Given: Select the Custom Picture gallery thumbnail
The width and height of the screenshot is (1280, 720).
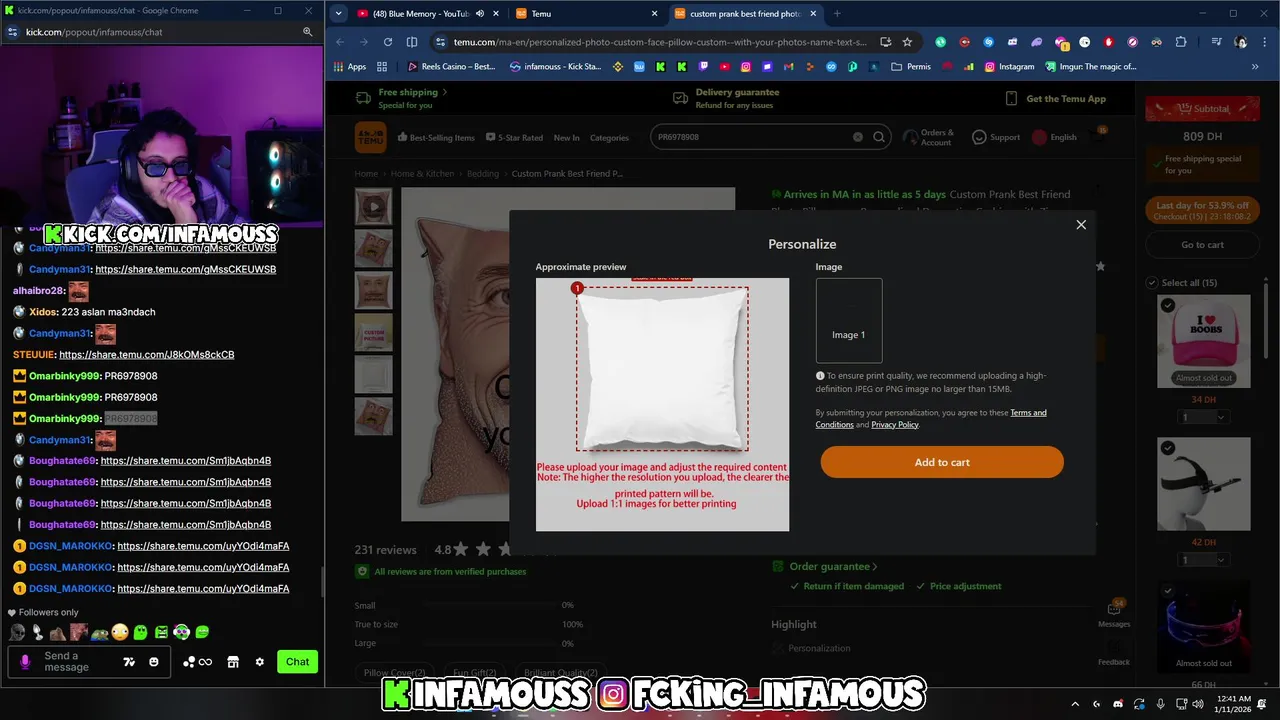Looking at the screenshot, I should click(x=374, y=333).
